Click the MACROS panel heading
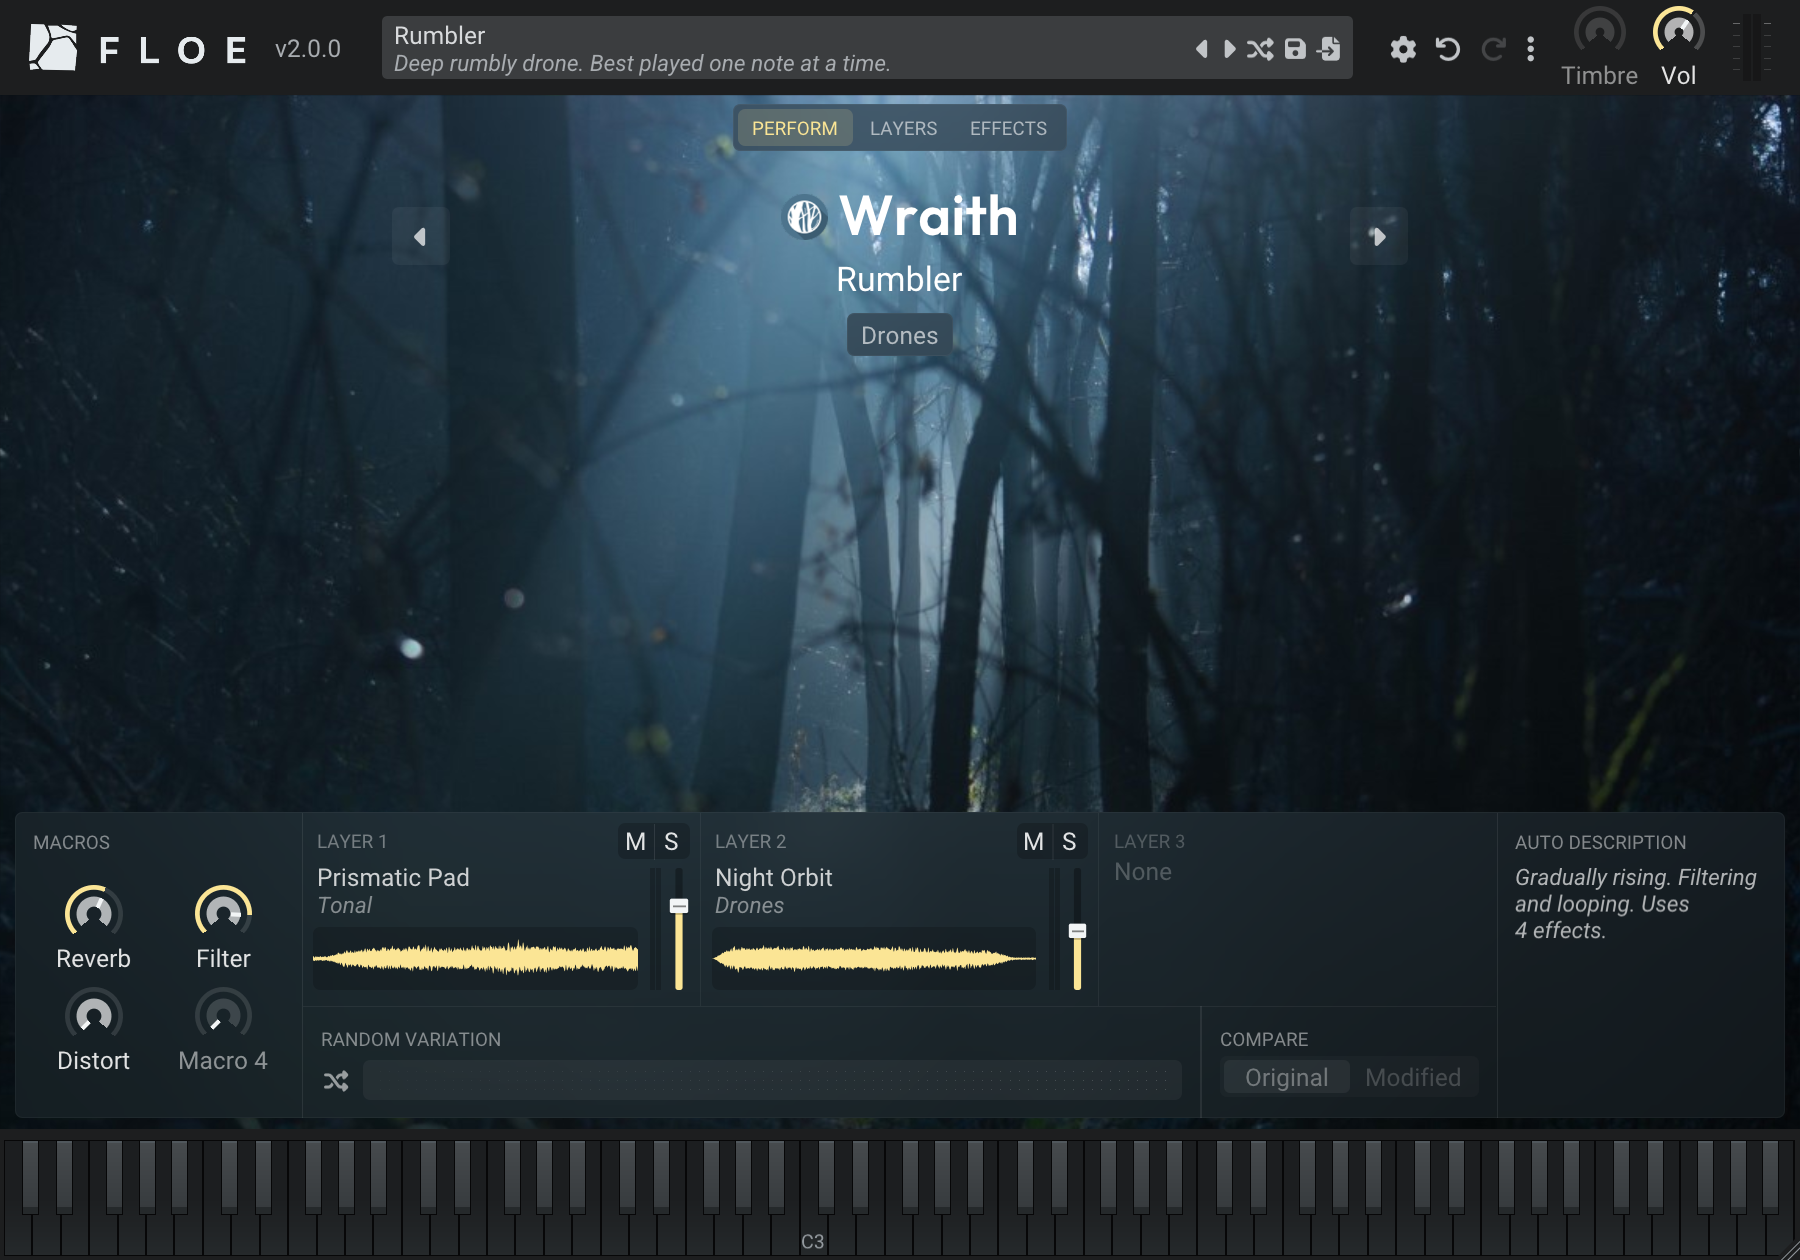Image resolution: width=1800 pixels, height=1260 pixels. 72,843
